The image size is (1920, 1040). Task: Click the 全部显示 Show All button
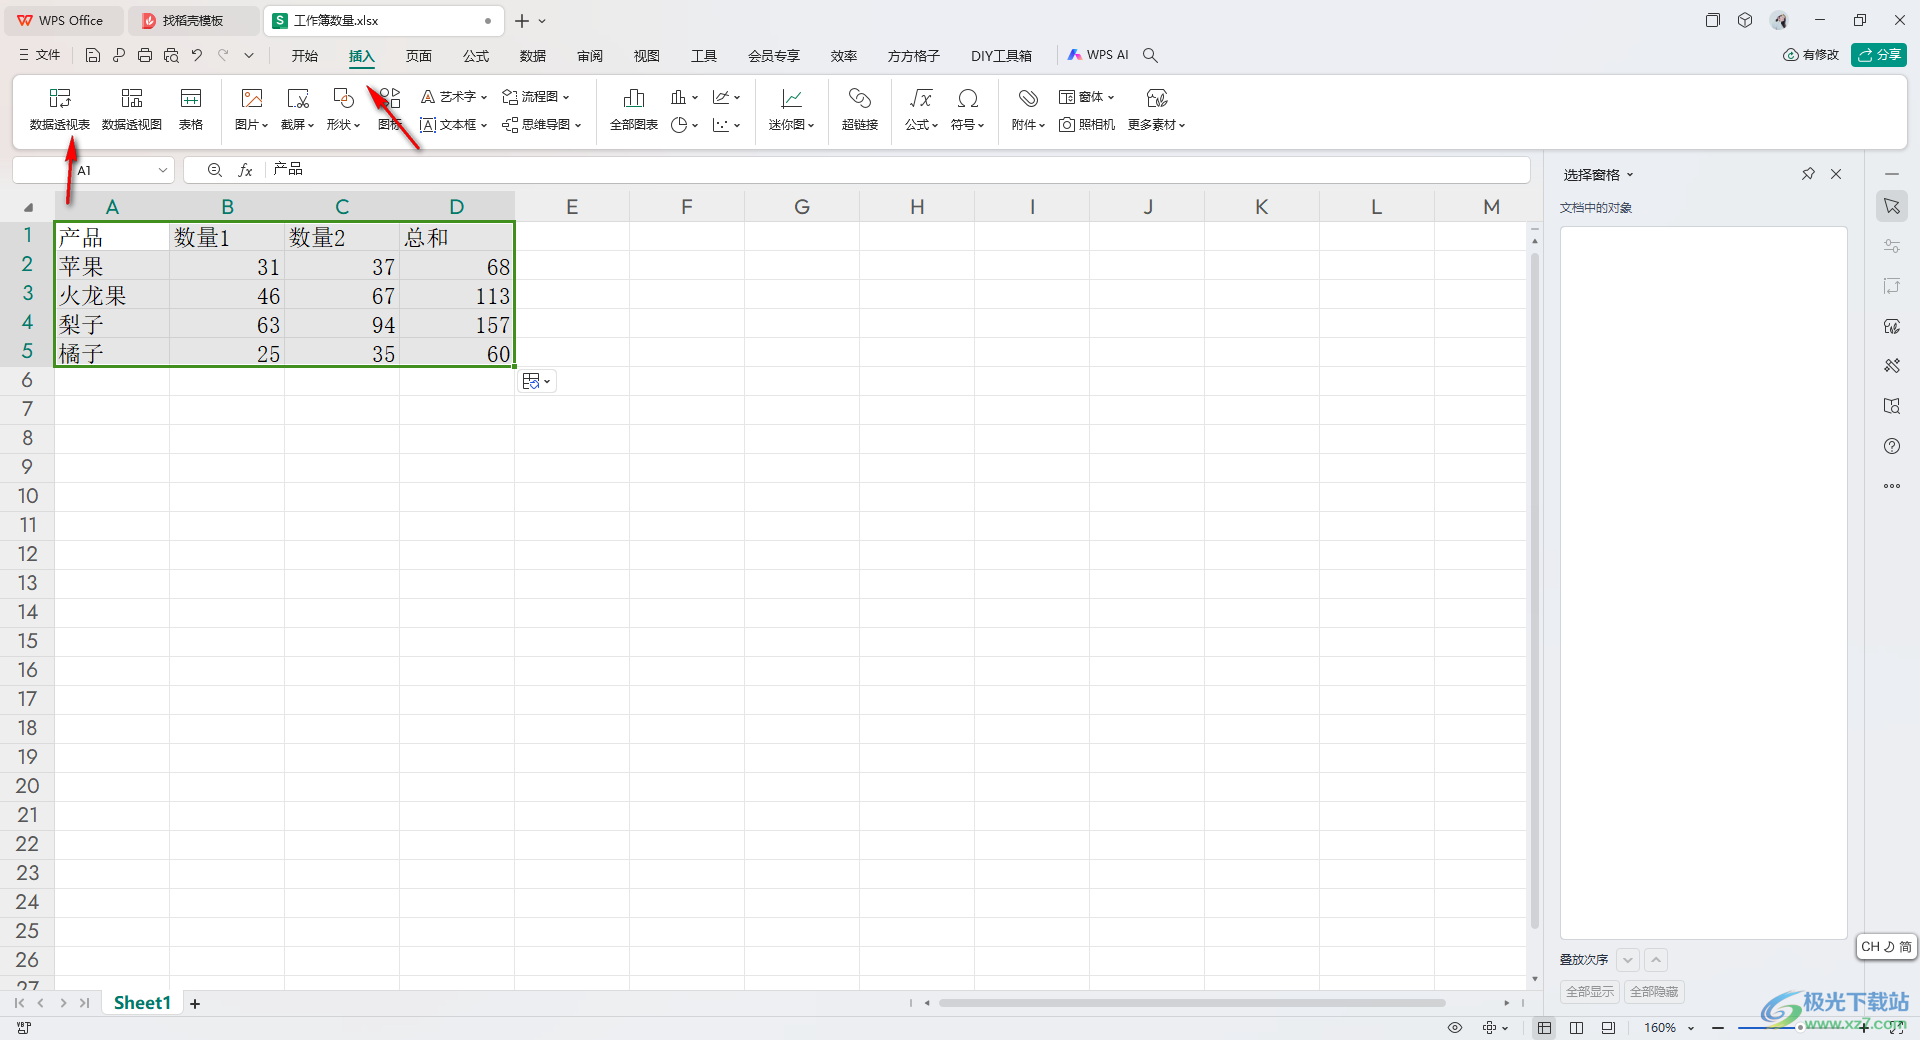click(x=1590, y=992)
